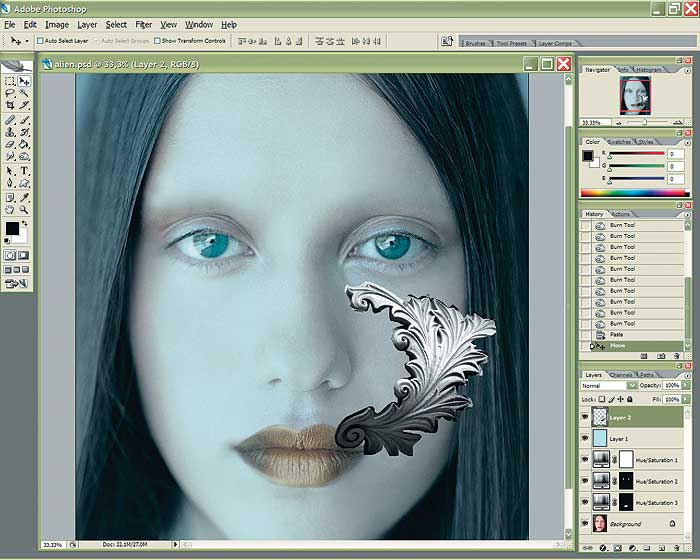Screen dimensions: 700x560
Task: Select the Crop tool
Action: pos(10,105)
